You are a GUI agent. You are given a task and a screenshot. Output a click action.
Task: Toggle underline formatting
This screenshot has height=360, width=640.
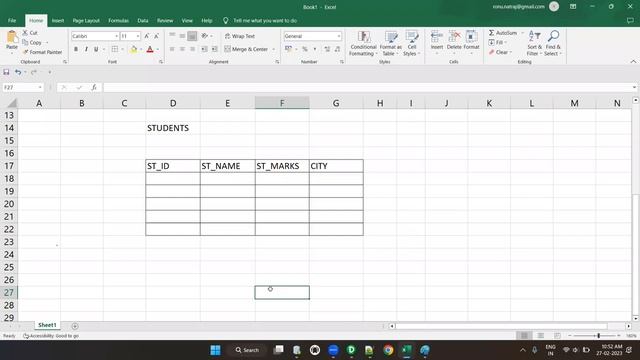96,49
